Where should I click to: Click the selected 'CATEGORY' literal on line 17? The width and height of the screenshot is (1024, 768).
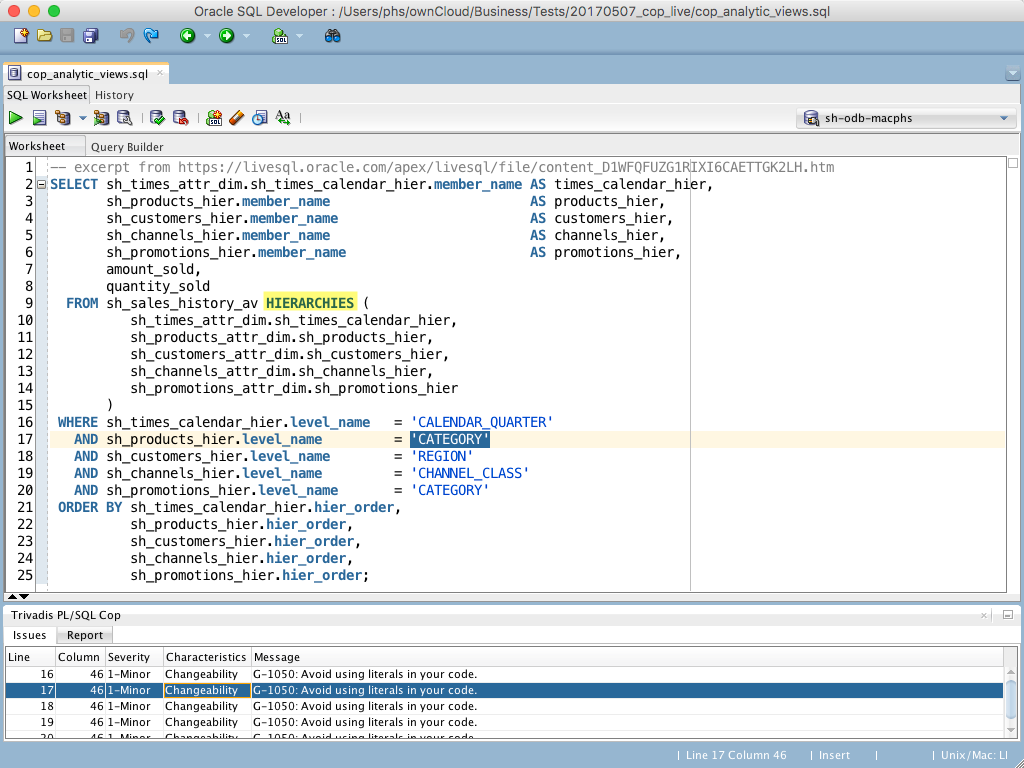[x=450, y=439]
